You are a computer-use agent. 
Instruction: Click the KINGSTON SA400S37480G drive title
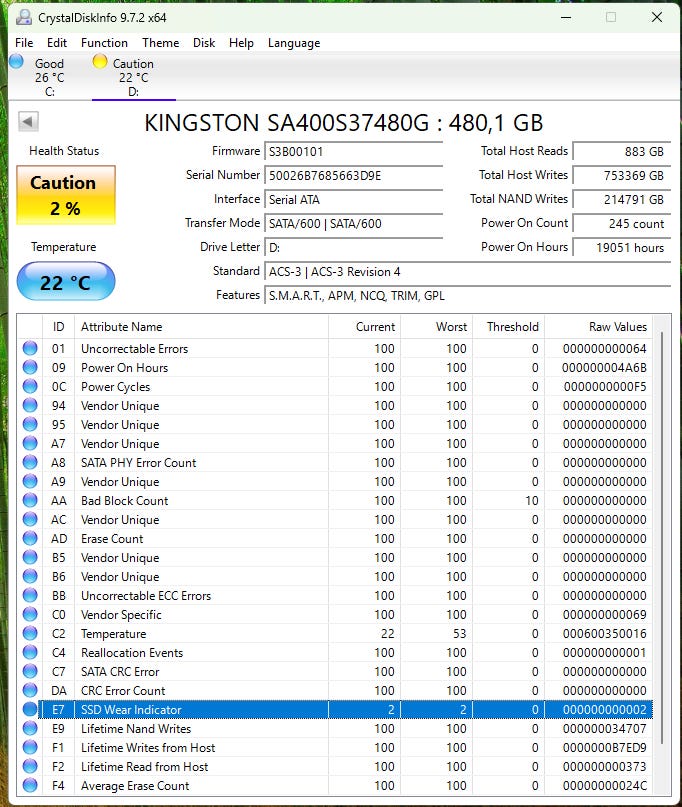coord(344,122)
